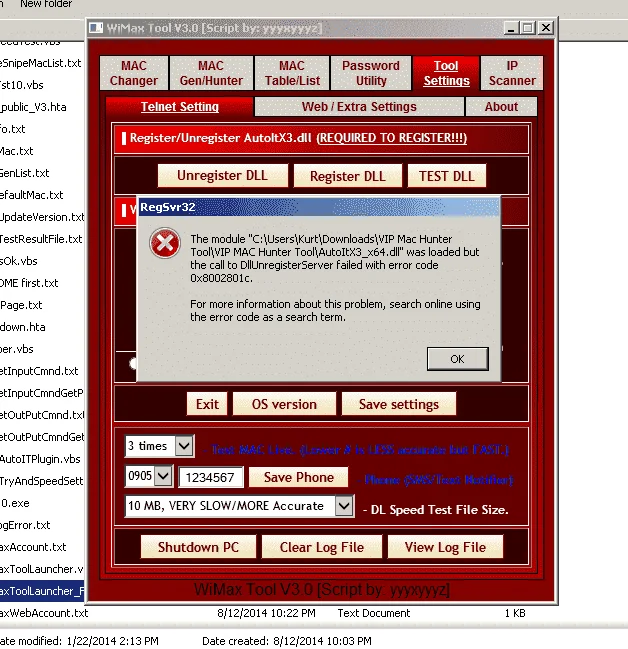Minimize the WiMax Tool window
Viewport: 628px width, 649px height.
(511, 28)
